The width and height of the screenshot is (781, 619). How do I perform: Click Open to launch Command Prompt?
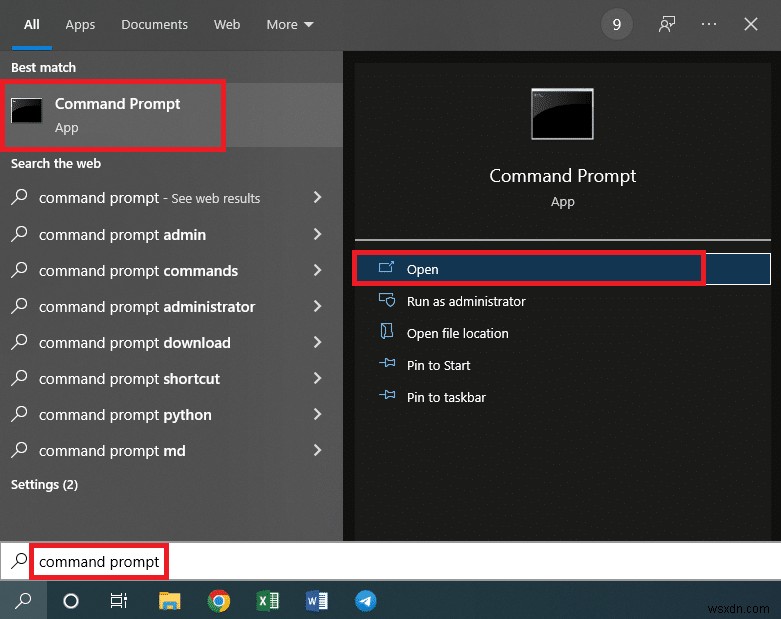(x=423, y=269)
